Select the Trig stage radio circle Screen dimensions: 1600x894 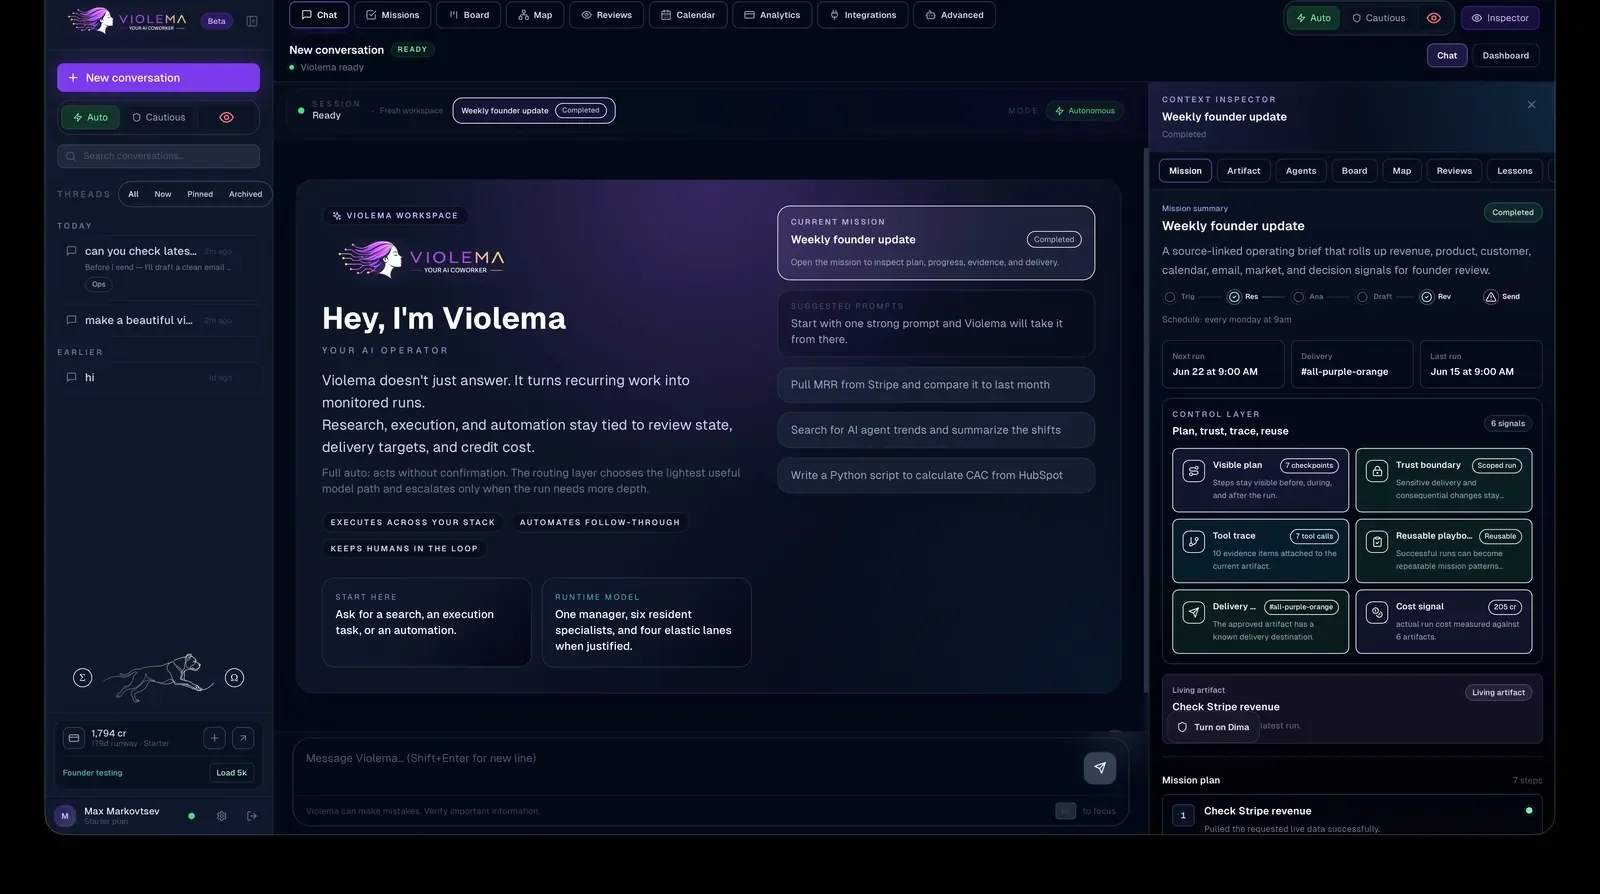[1170, 297]
